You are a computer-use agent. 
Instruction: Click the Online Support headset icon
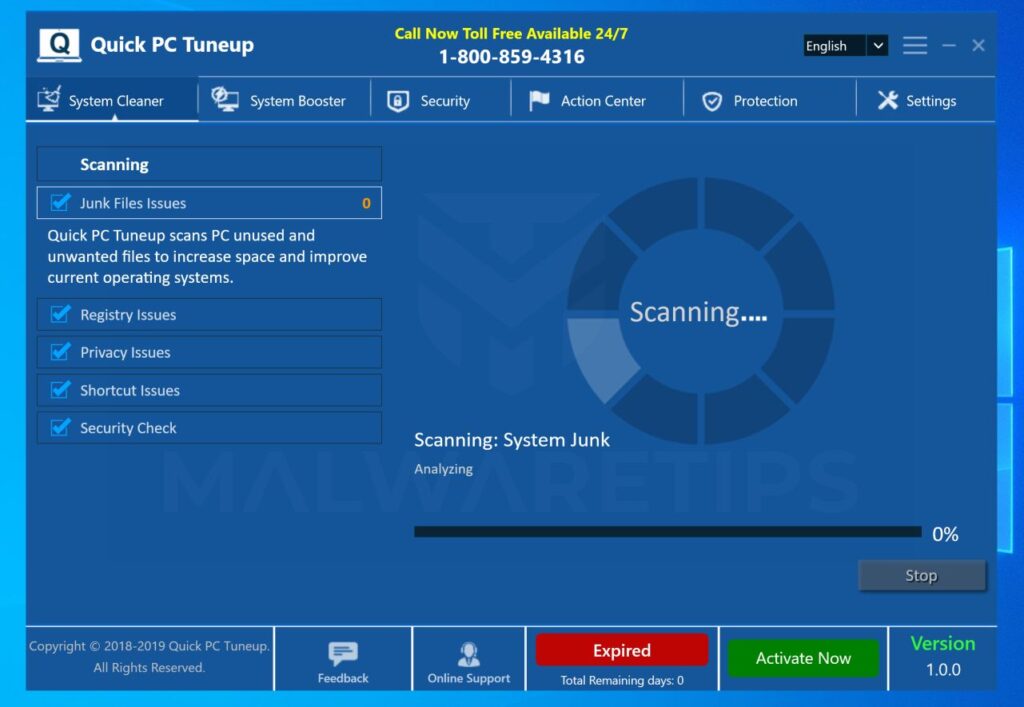pos(469,654)
